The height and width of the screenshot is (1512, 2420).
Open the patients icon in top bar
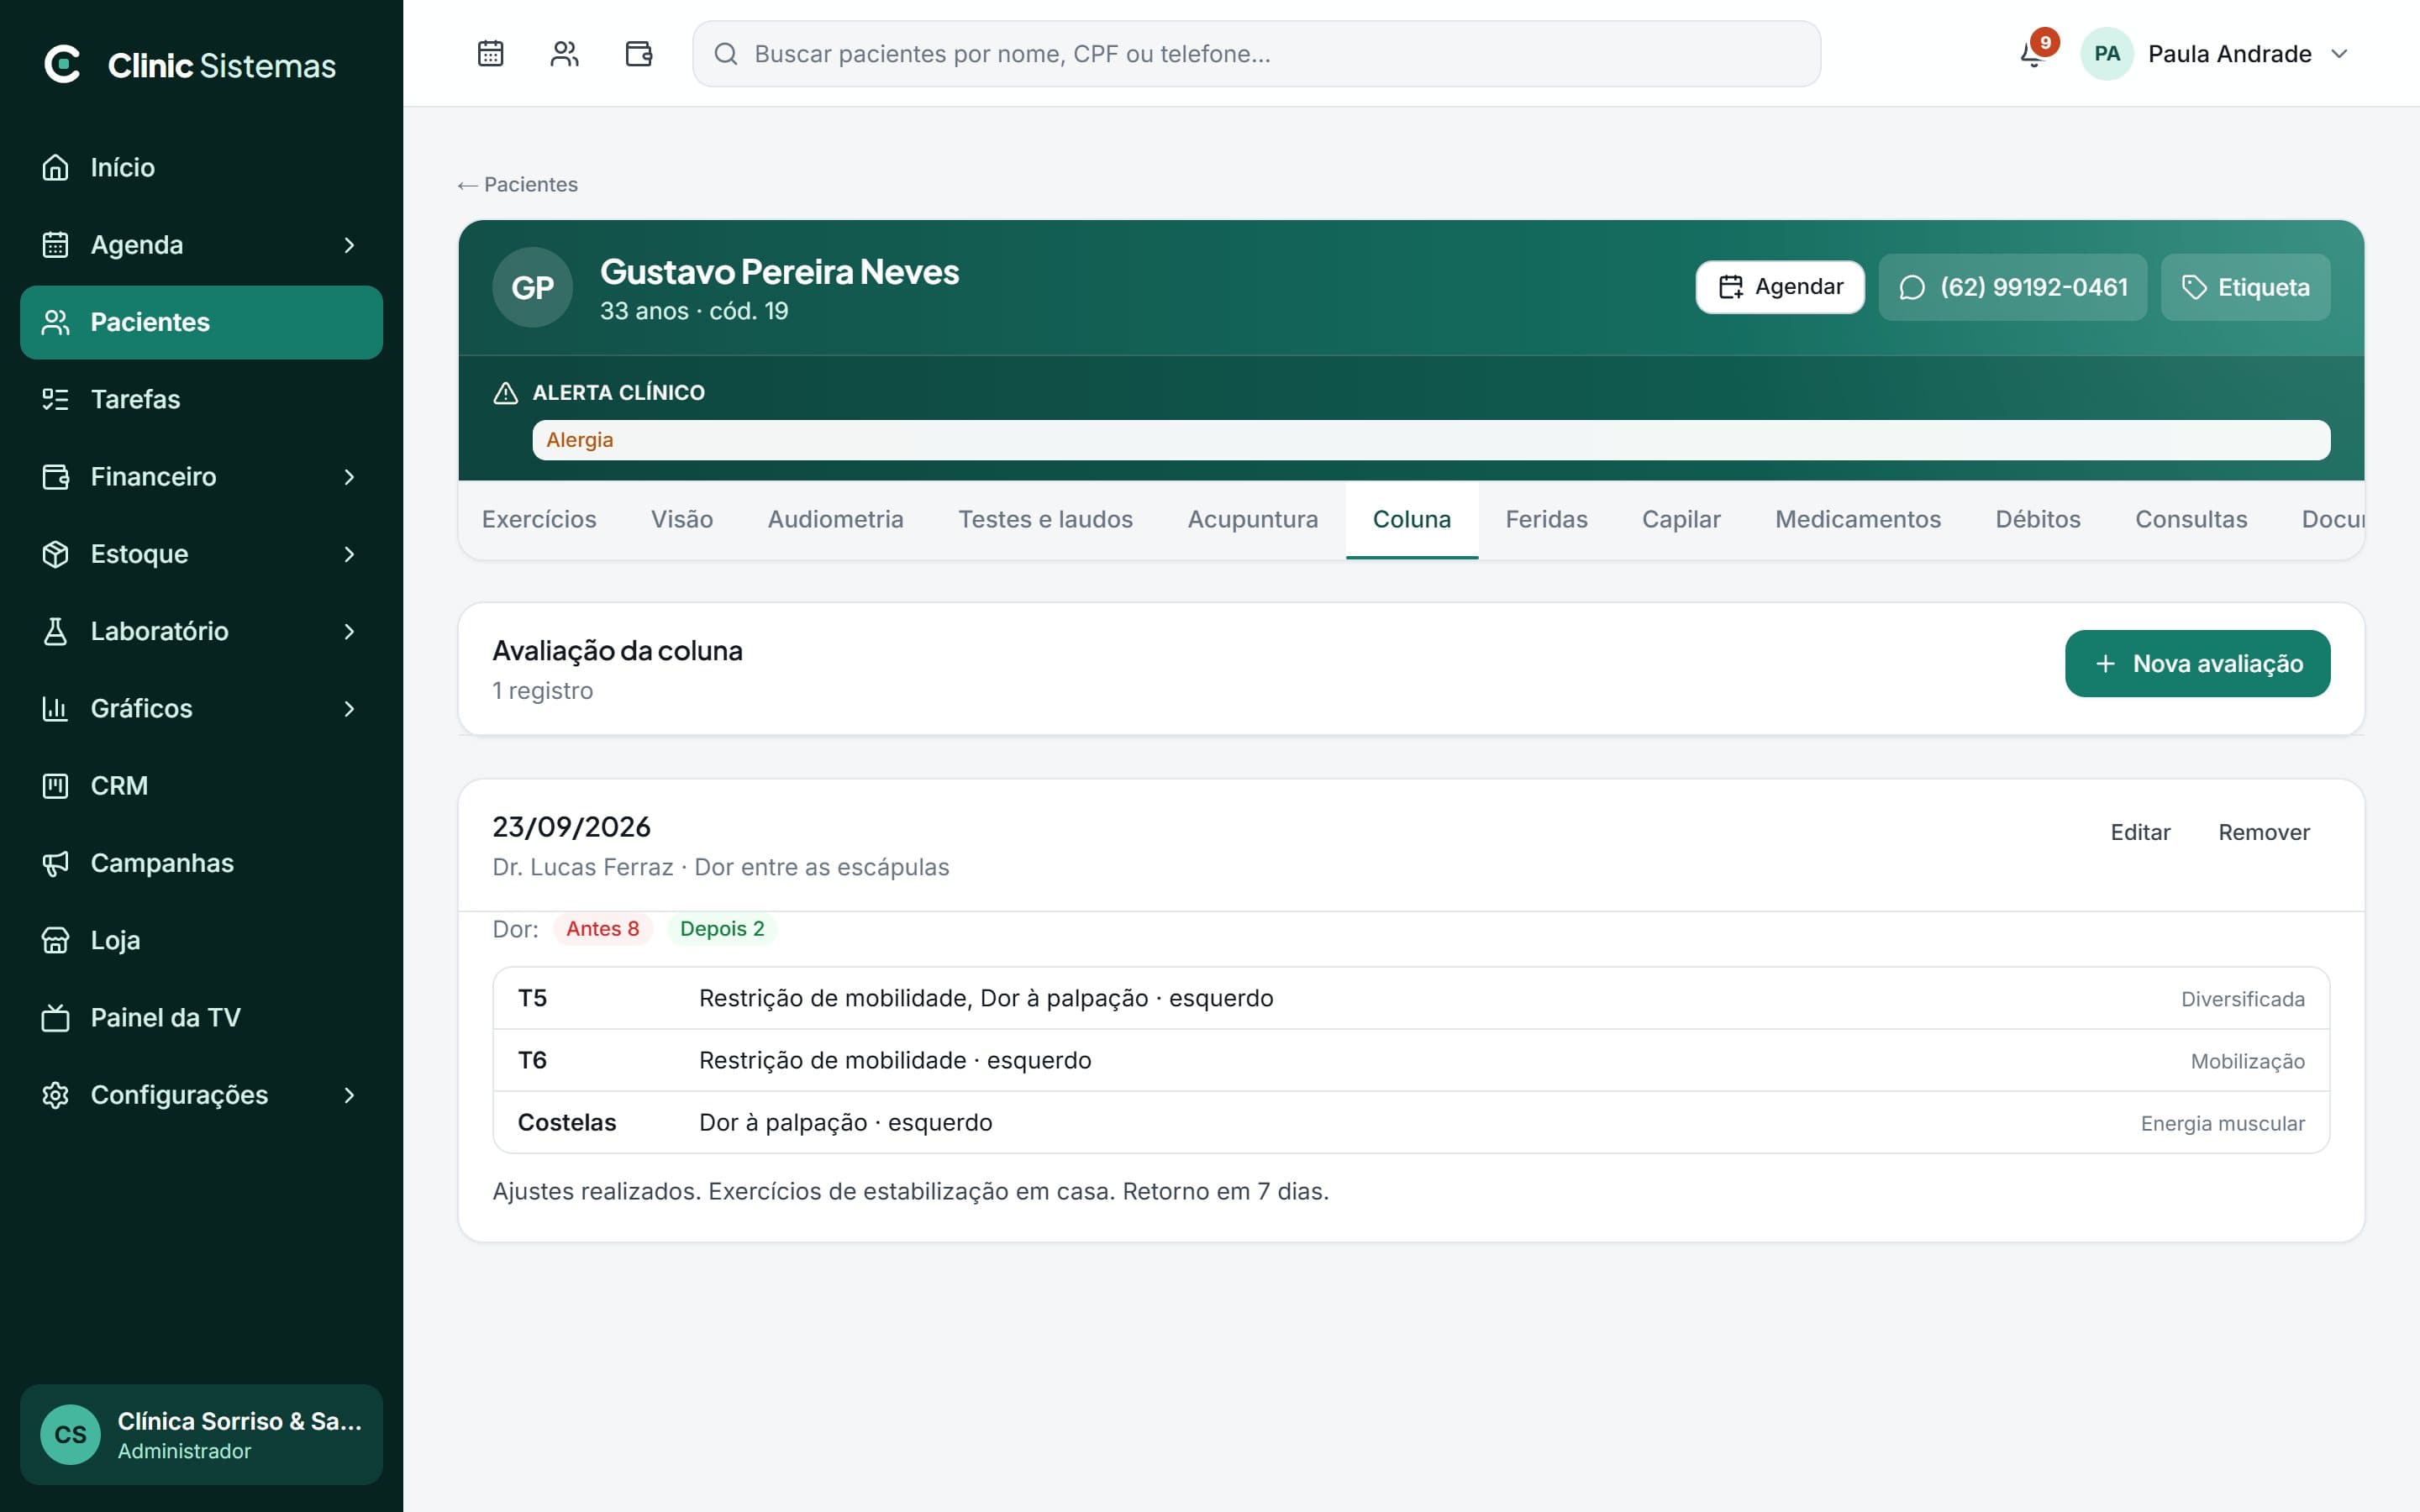(x=564, y=53)
